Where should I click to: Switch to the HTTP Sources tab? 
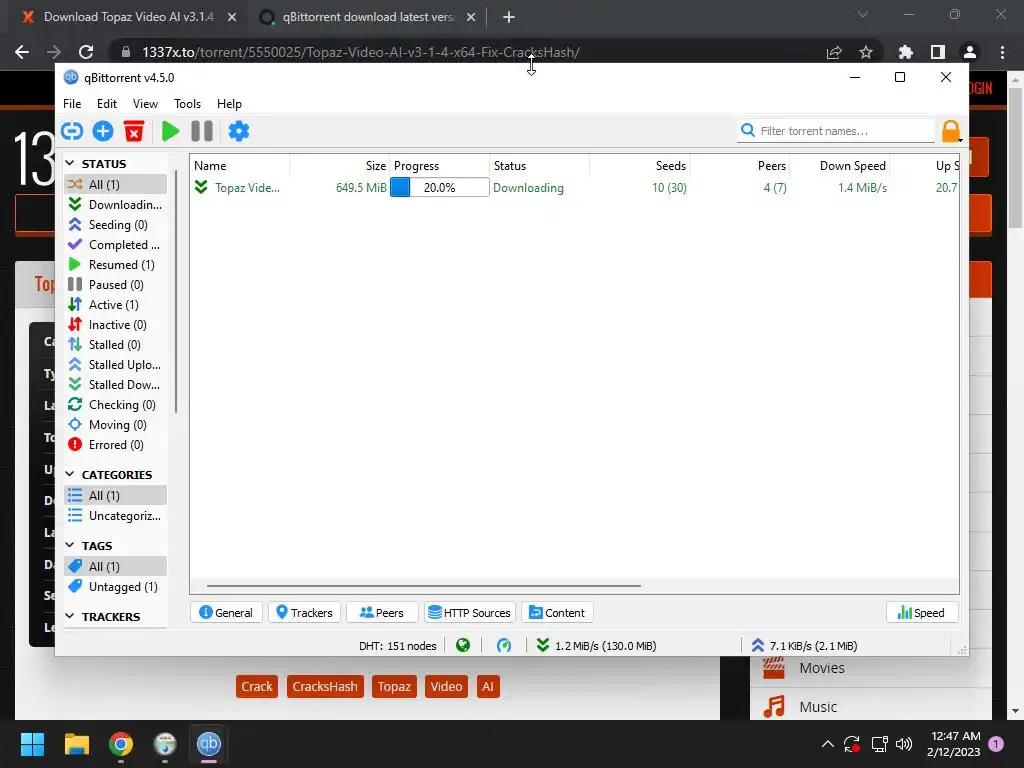pyautogui.click(x=470, y=613)
